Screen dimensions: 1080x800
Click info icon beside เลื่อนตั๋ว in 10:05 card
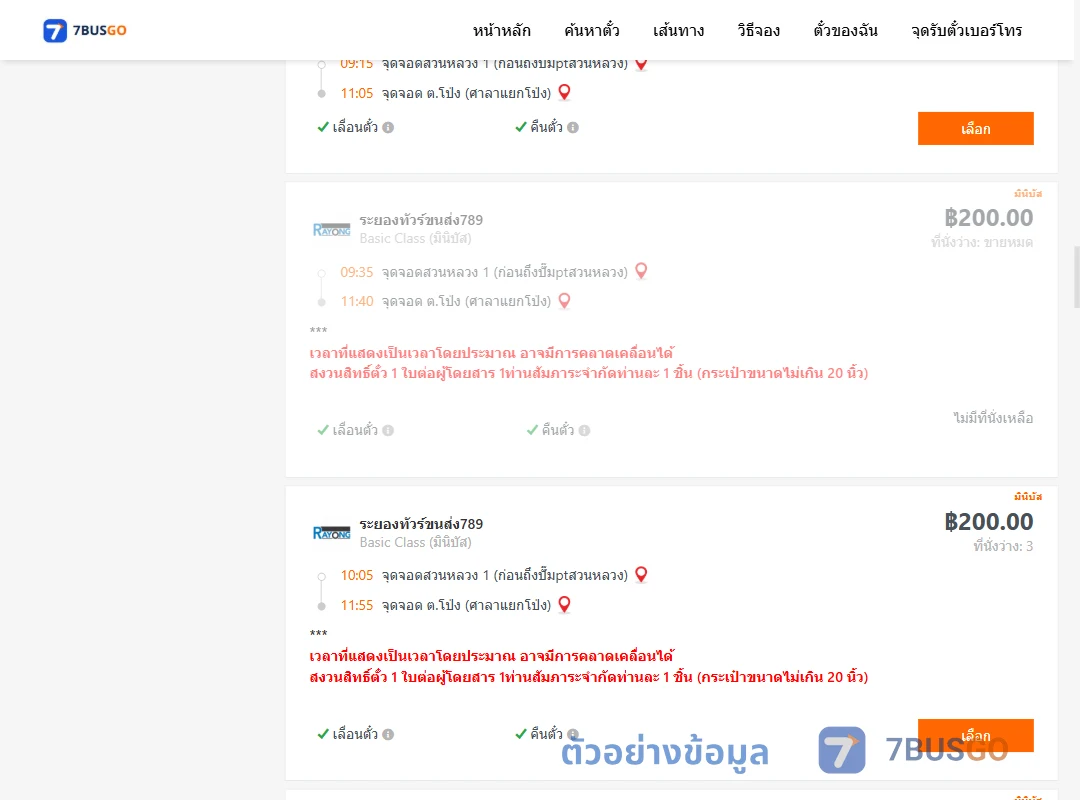coord(388,735)
